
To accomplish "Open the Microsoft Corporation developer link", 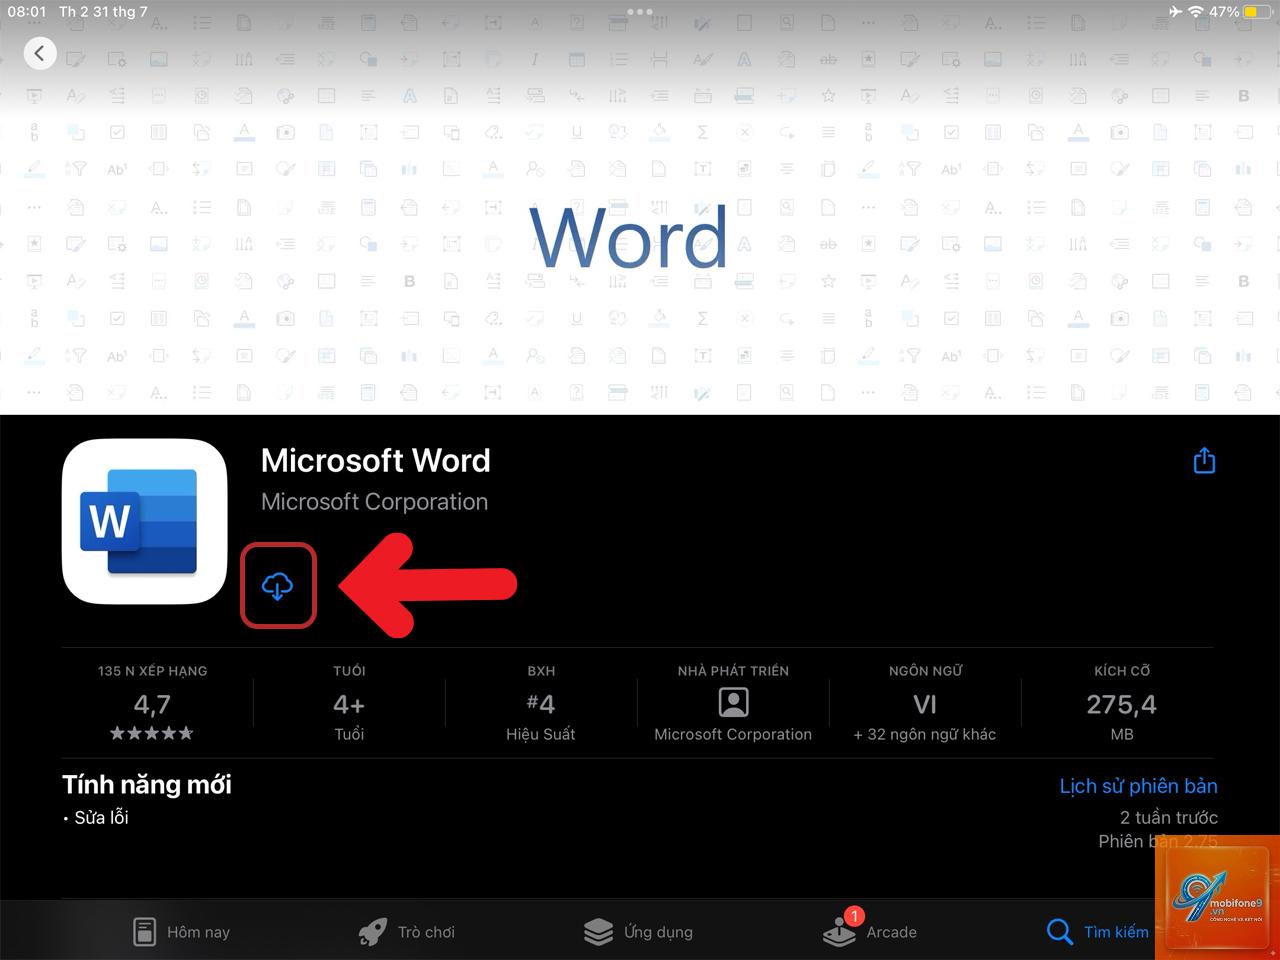I will (x=374, y=502).
